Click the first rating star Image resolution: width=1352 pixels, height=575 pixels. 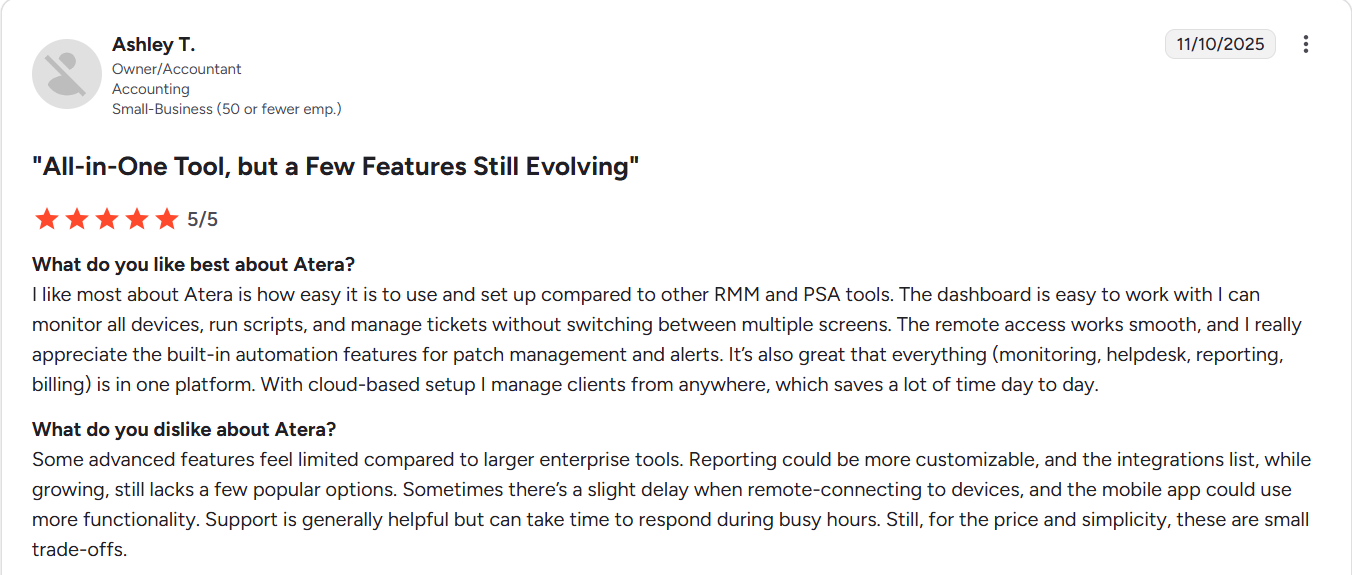click(x=46, y=219)
